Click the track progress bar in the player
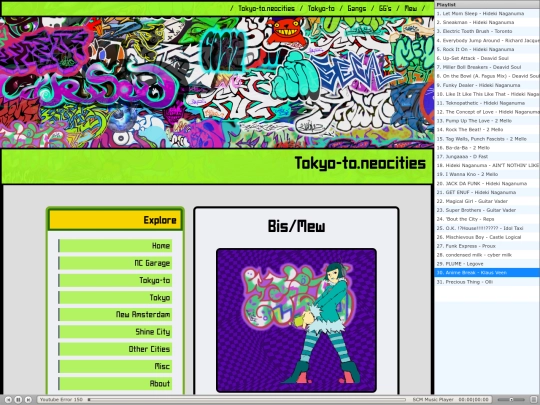The width and height of the screenshot is (540, 405). click(x=247, y=399)
